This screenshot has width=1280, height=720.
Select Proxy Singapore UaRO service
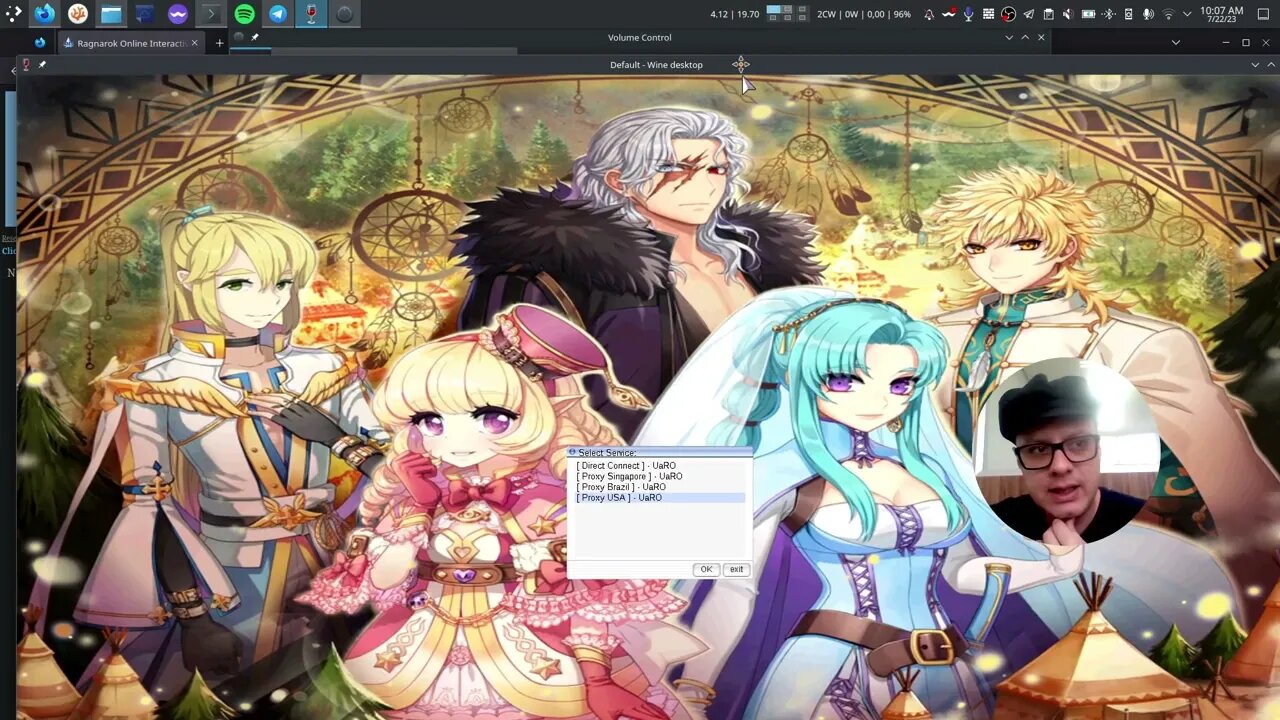(x=659, y=476)
